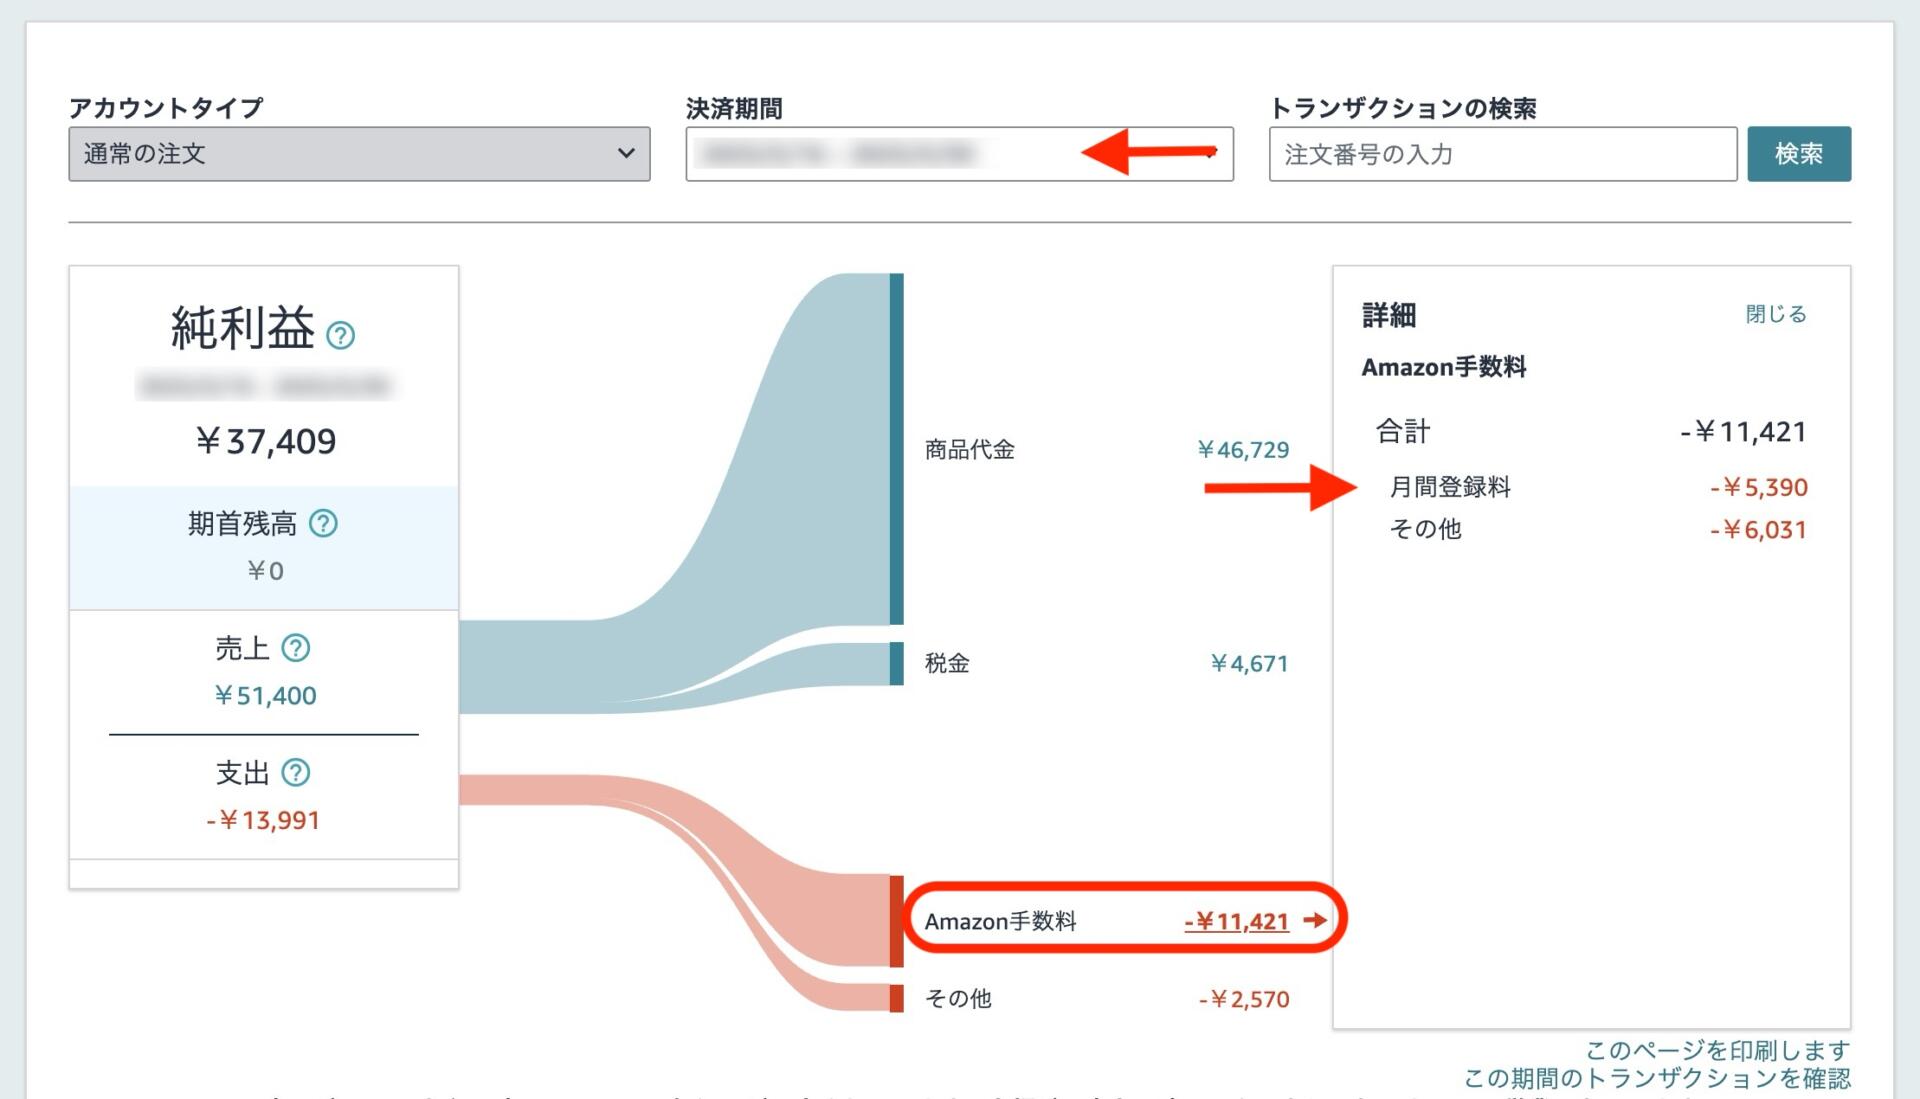This screenshot has height=1099, width=1920.
Task: Click inside the 注文番号の入力 order number field
Action: coord(1500,154)
